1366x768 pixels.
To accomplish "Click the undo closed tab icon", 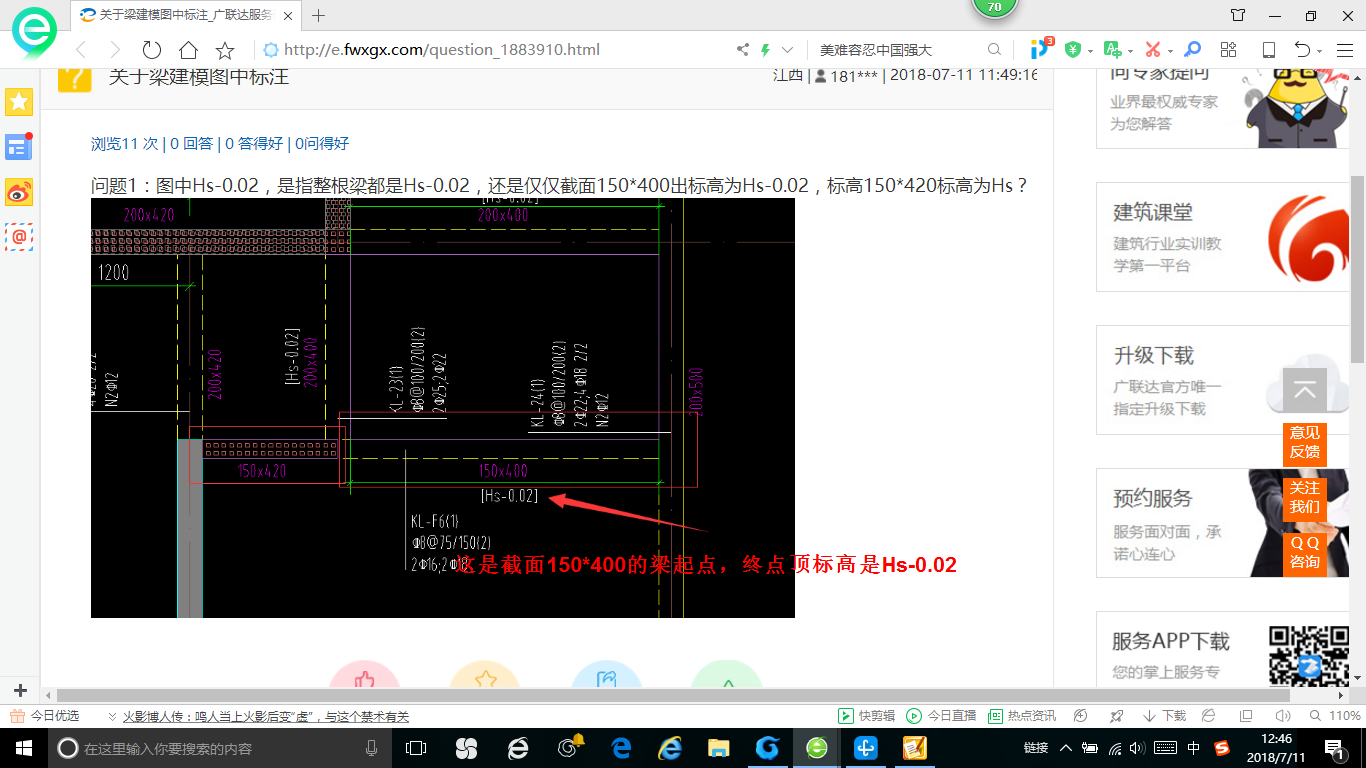I will tap(1302, 50).
